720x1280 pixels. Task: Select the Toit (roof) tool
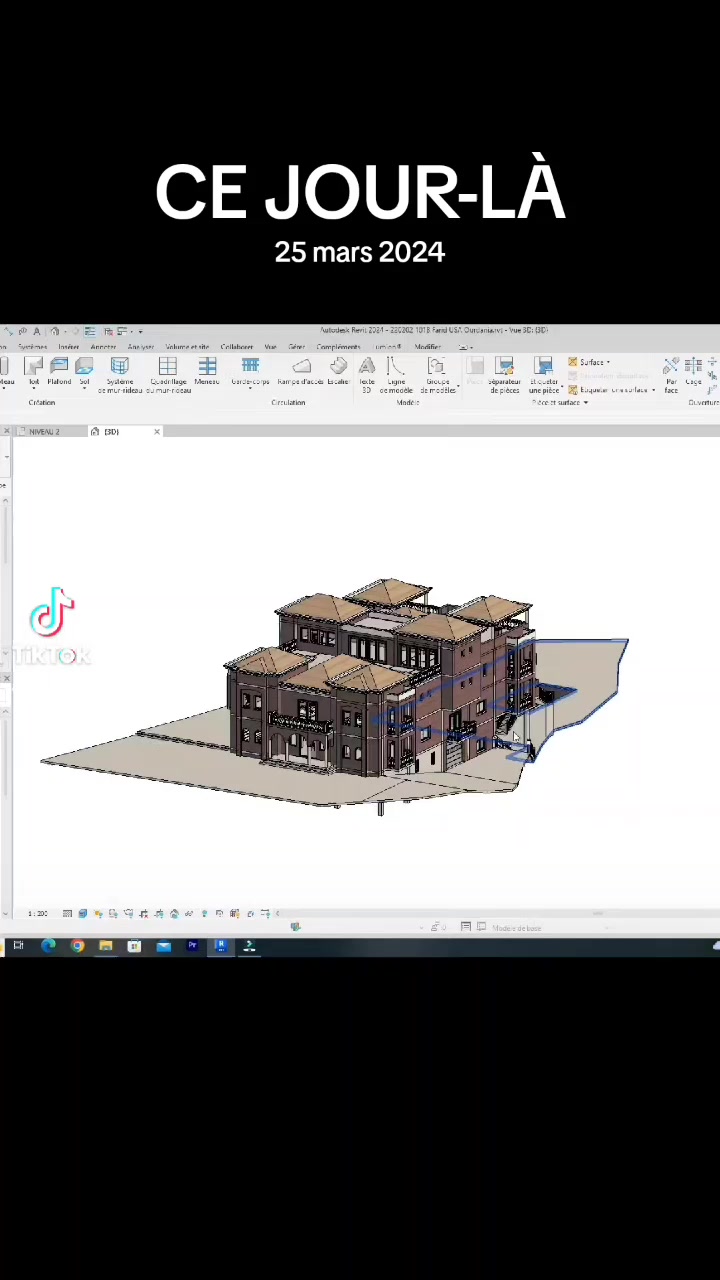click(34, 371)
